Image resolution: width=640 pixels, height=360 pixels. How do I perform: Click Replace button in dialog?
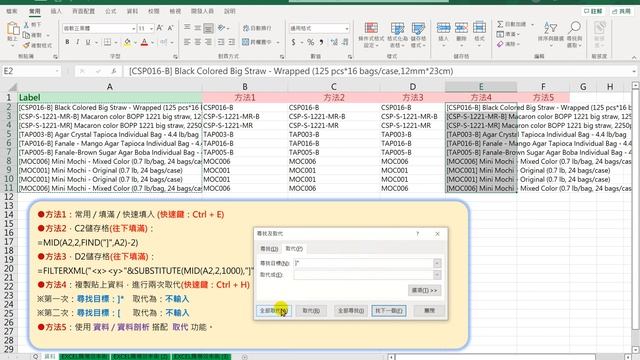(311, 311)
